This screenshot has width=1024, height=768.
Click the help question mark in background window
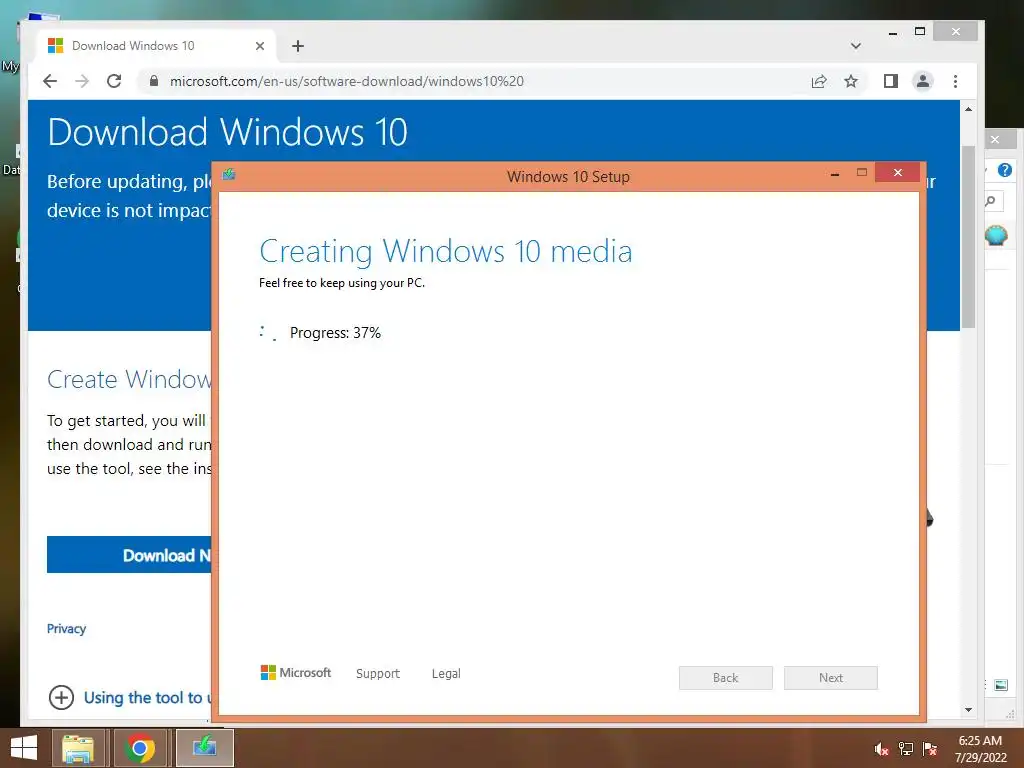[x=1005, y=170]
